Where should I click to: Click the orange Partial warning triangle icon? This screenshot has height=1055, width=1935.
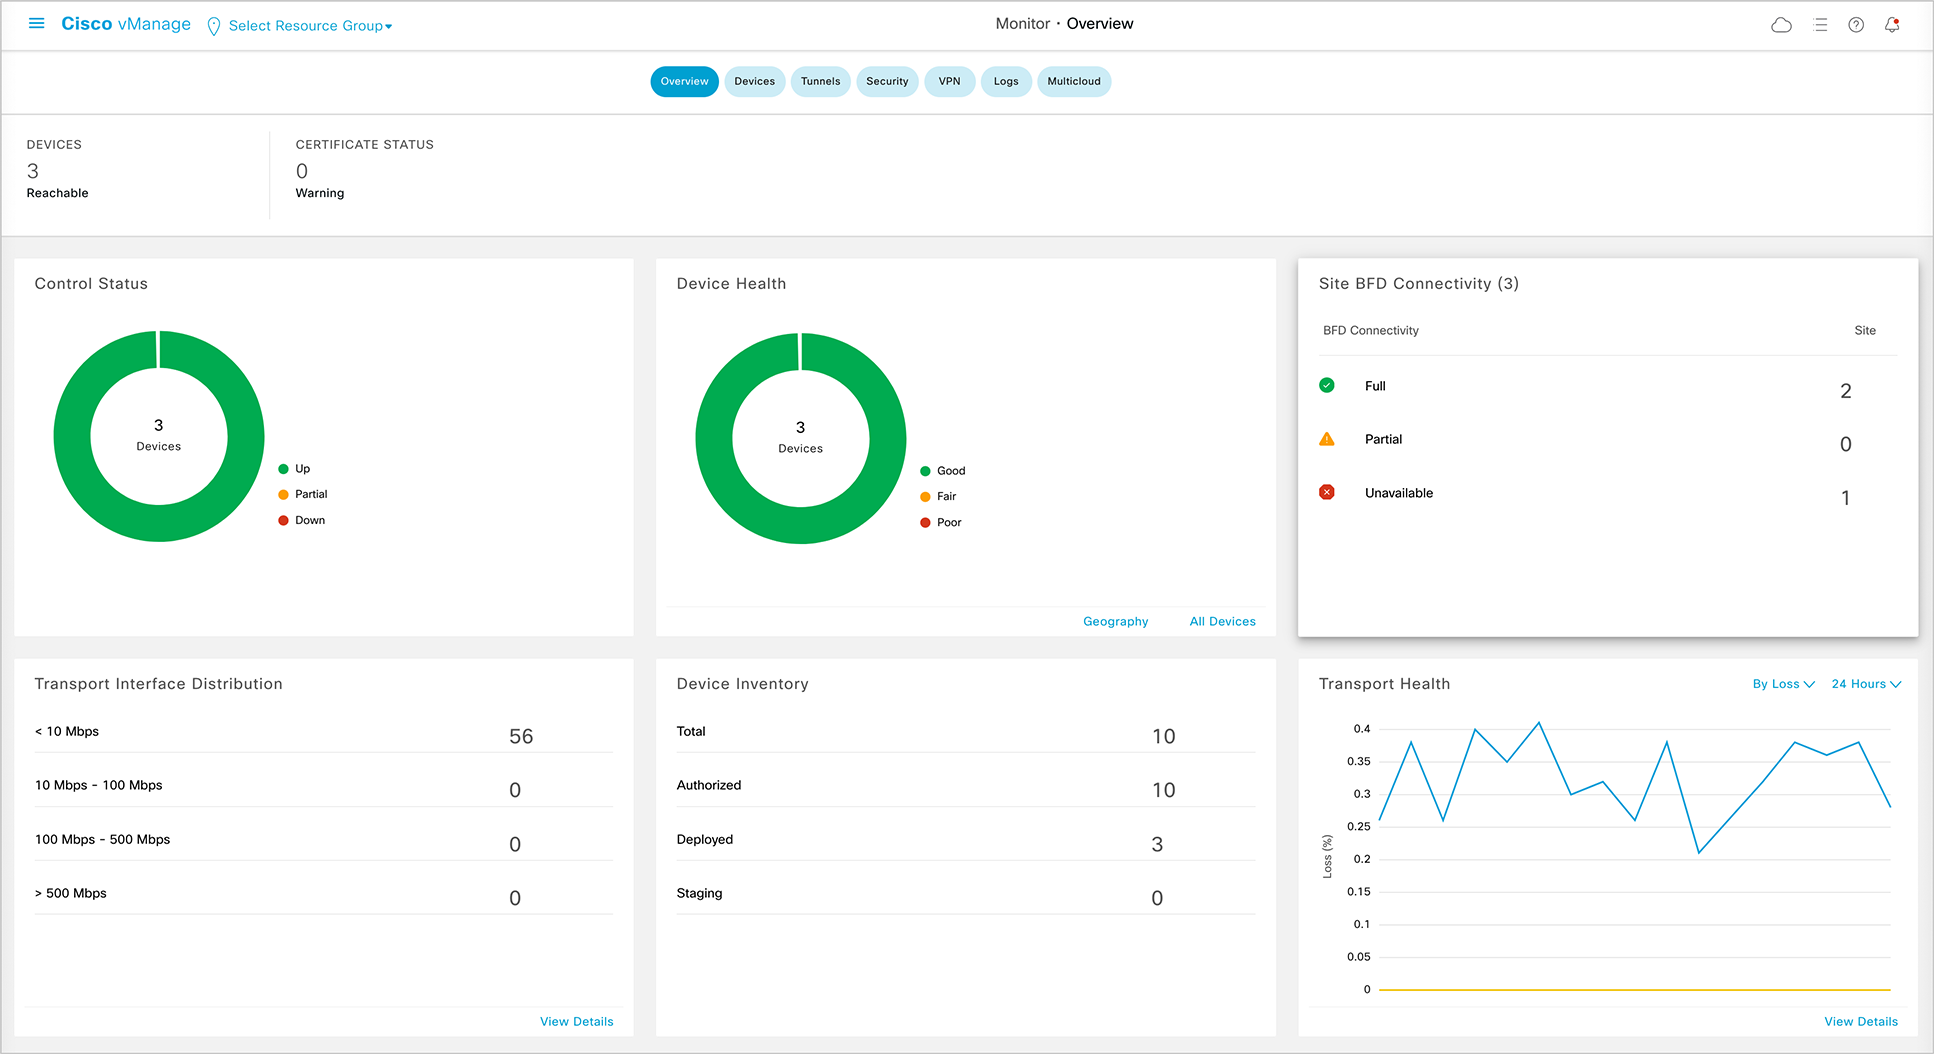[1327, 439]
